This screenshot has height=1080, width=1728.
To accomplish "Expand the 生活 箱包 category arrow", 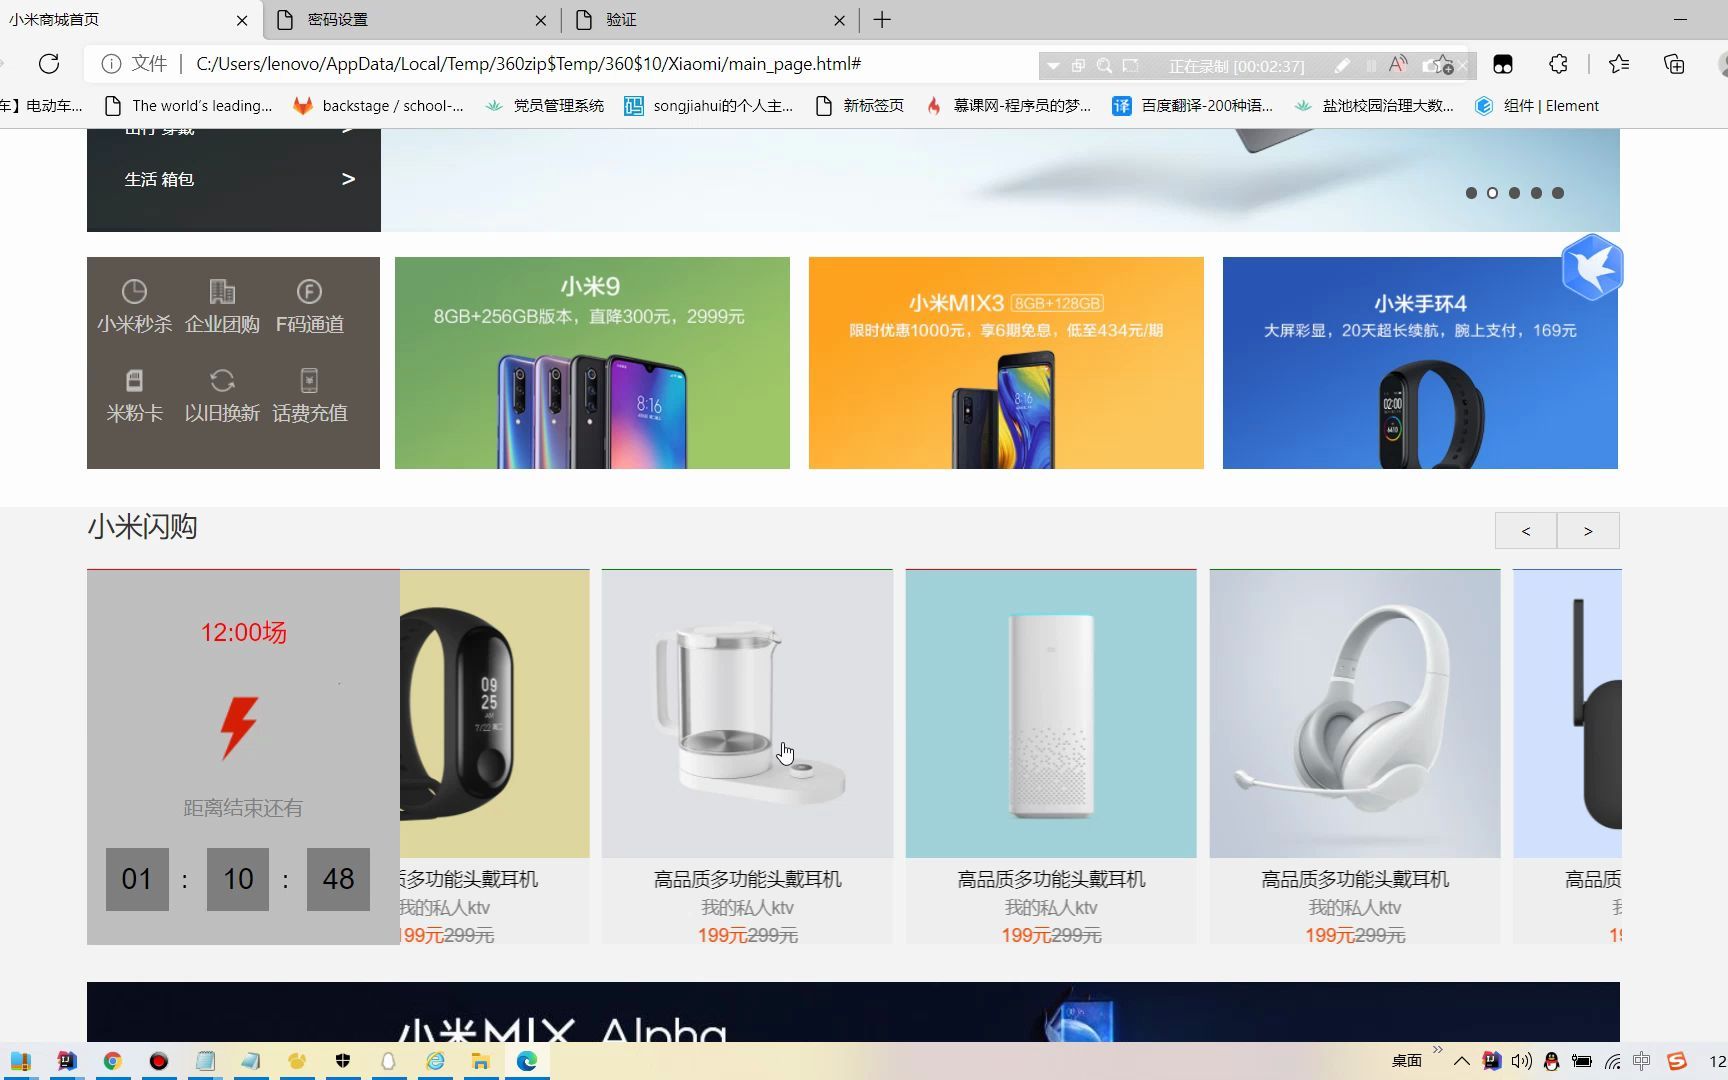I will coord(348,179).
